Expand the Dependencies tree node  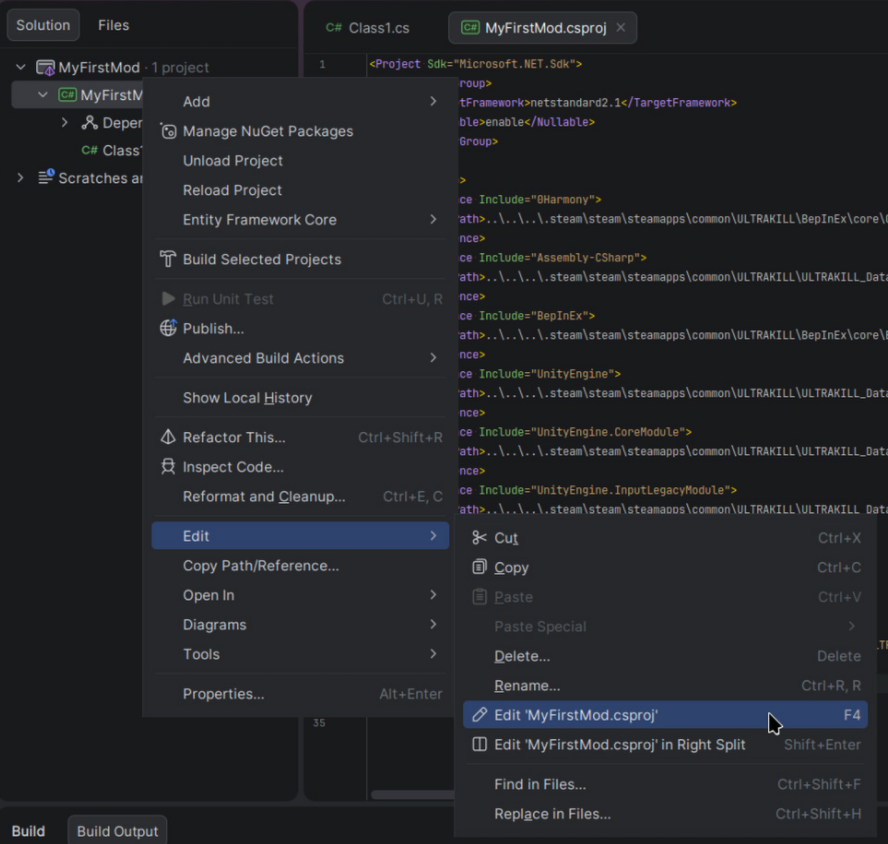[x=65, y=123]
